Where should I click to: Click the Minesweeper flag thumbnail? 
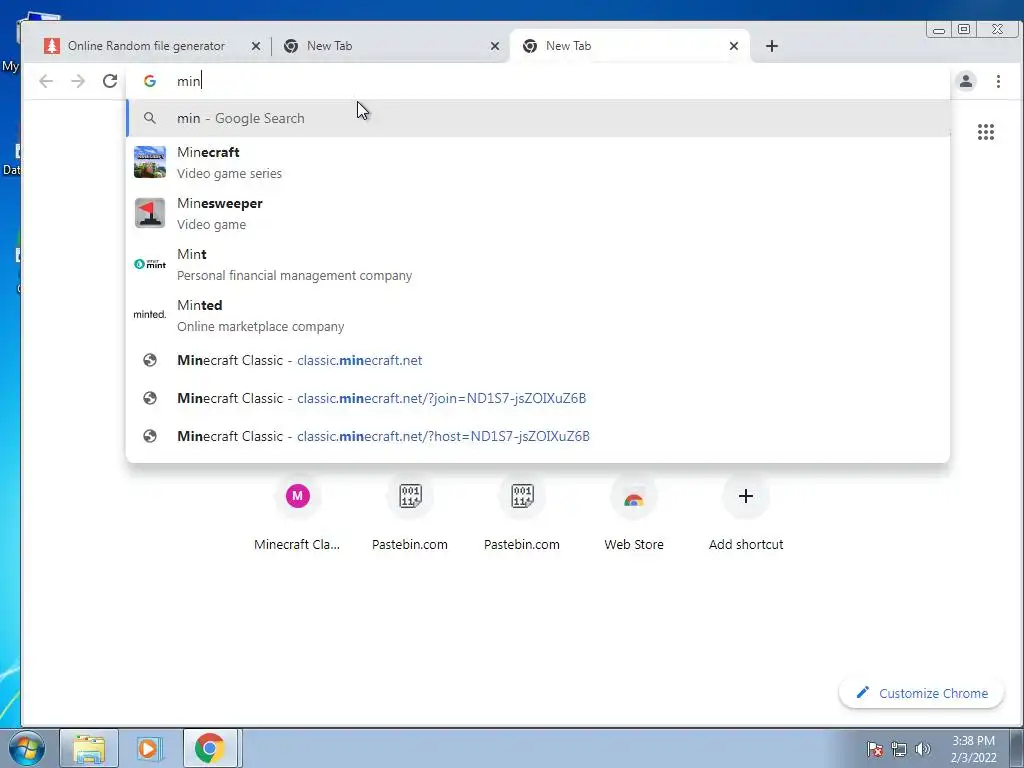click(x=150, y=213)
